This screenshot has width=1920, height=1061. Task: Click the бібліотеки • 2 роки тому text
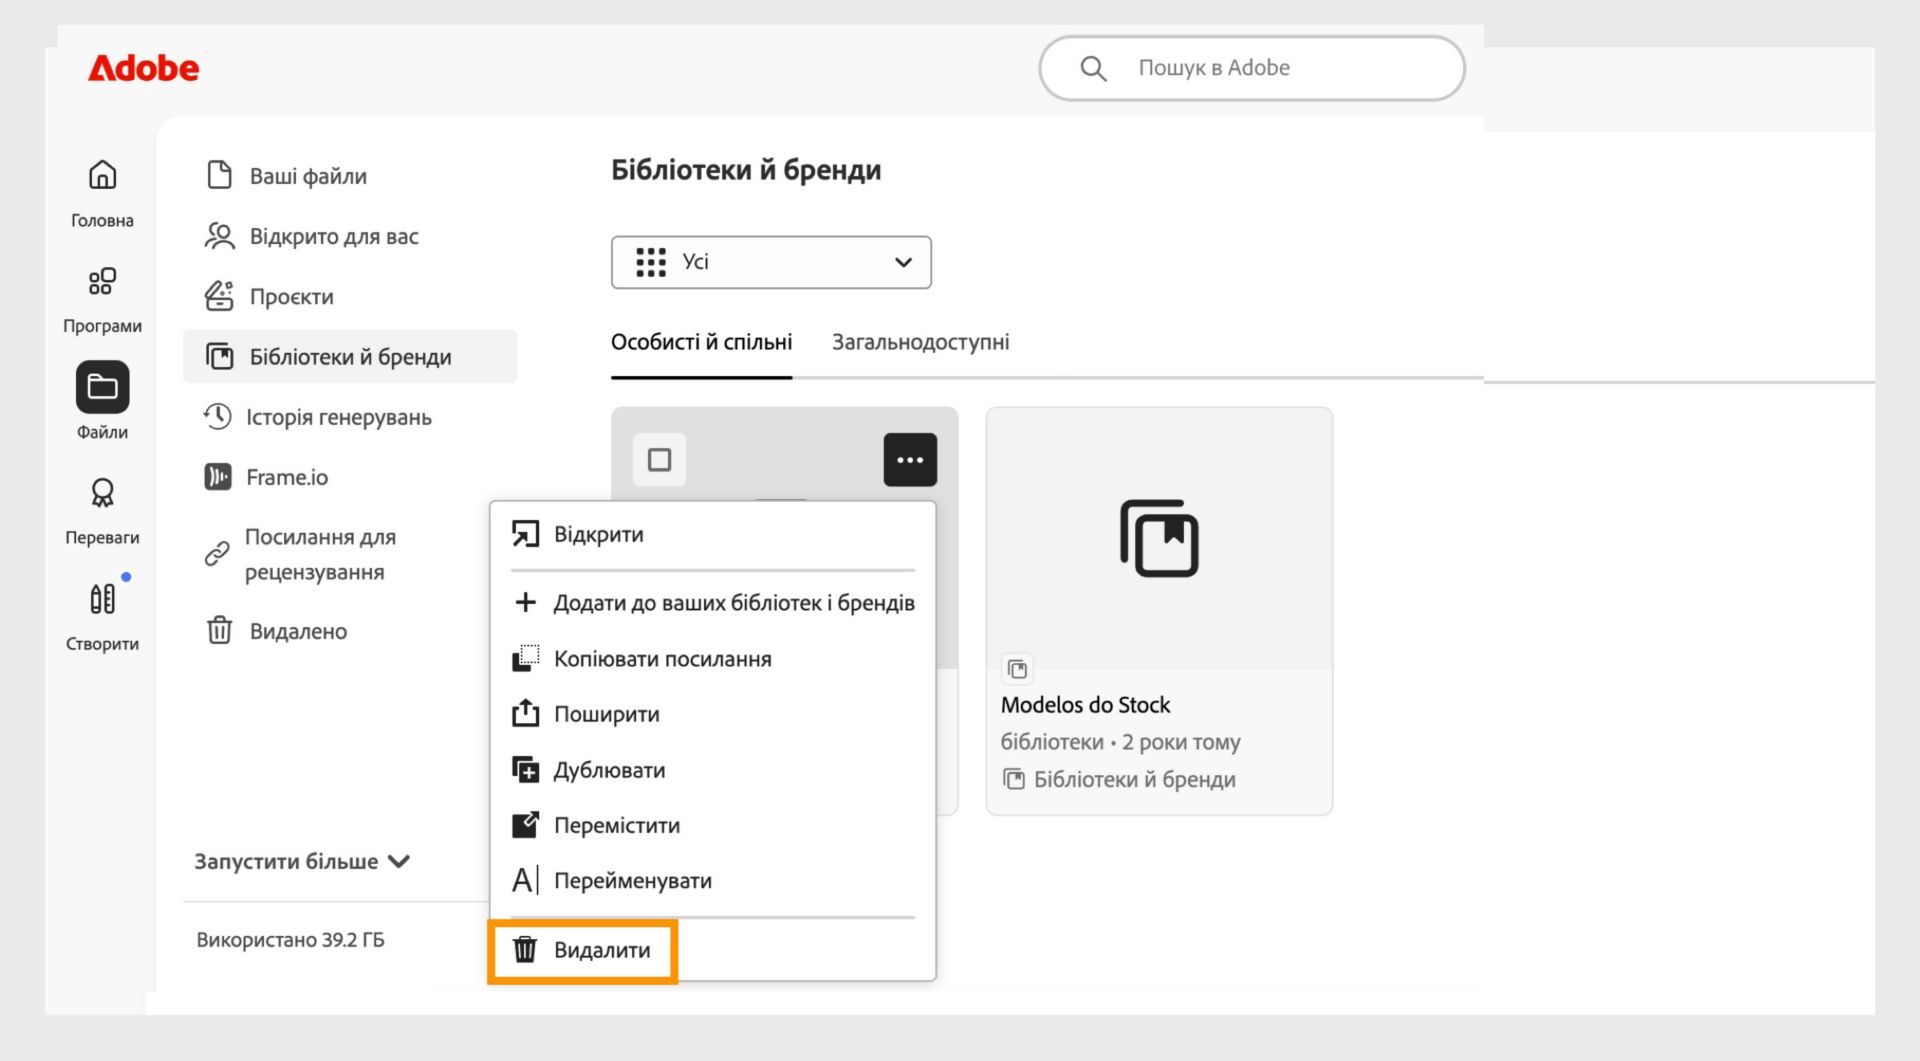tap(1120, 742)
